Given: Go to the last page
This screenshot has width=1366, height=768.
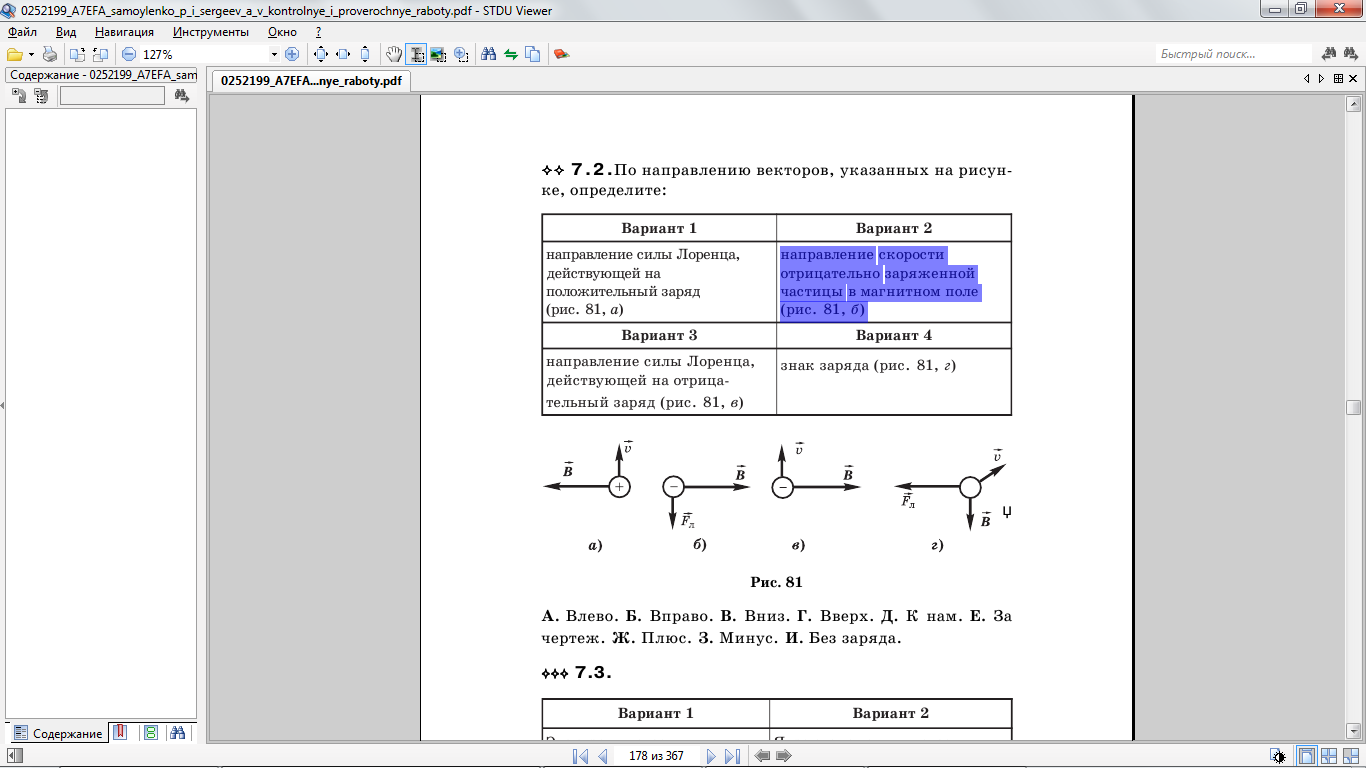Looking at the screenshot, I should [732, 756].
